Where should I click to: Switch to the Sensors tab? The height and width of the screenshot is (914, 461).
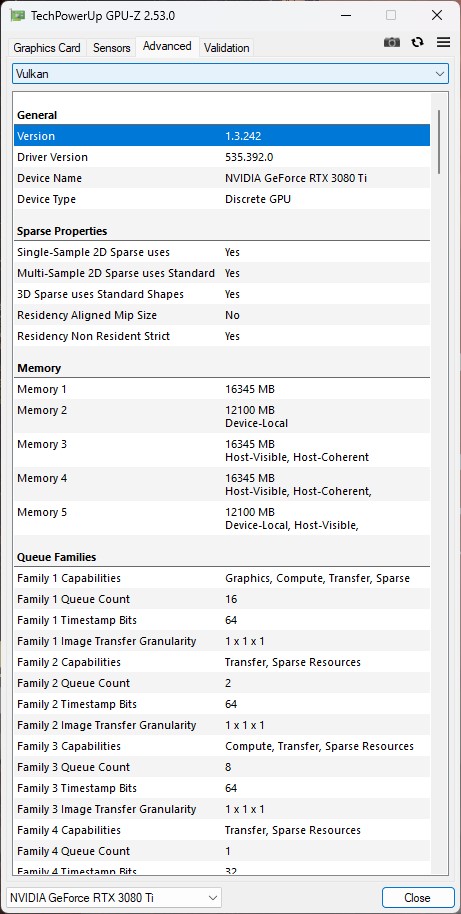(x=111, y=48)
